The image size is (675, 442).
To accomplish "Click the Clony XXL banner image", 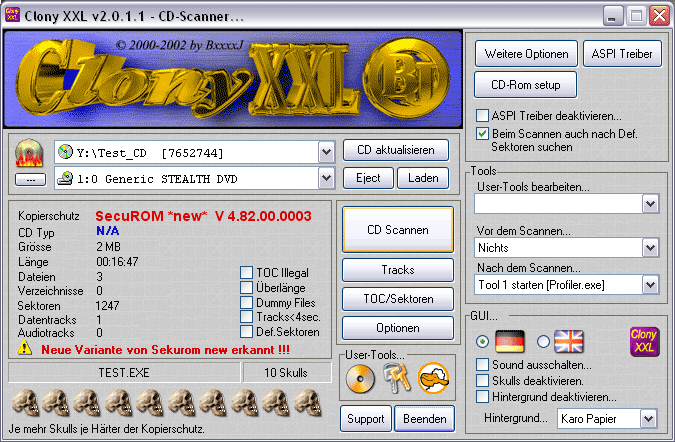I will tap(232, 79).
